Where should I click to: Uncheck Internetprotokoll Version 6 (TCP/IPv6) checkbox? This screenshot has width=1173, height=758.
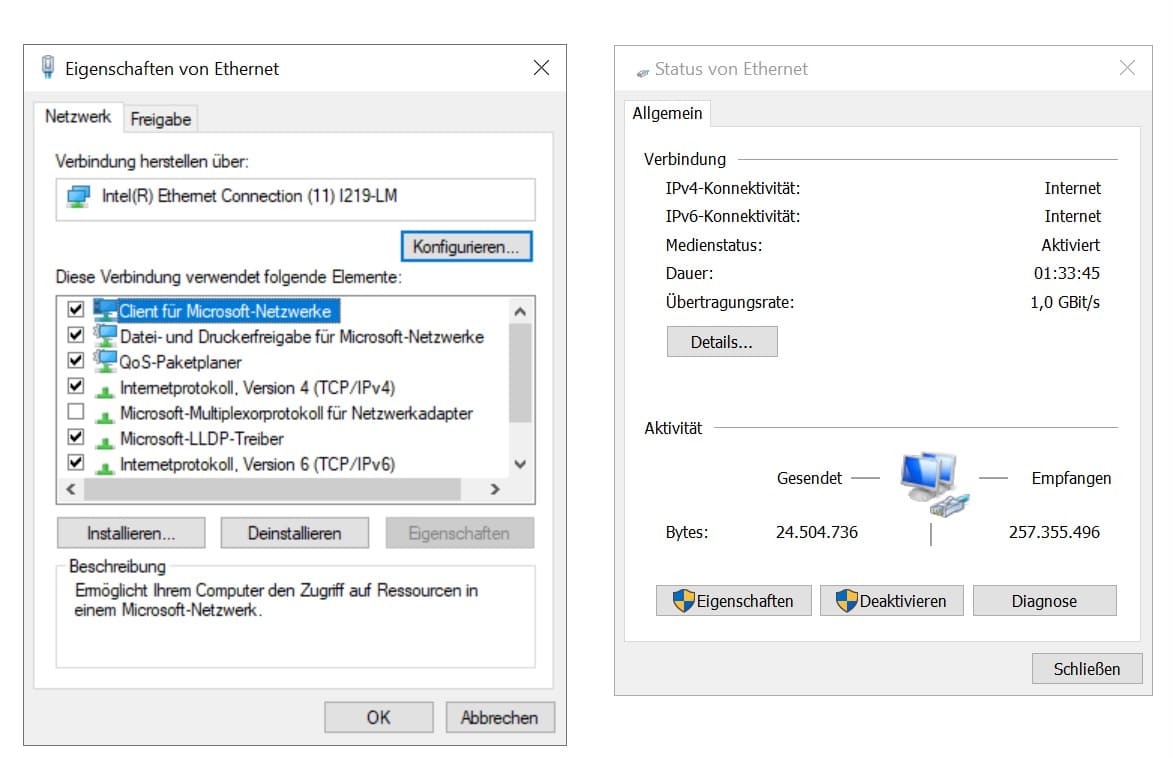pyautogui.click(x=75, y=463)
